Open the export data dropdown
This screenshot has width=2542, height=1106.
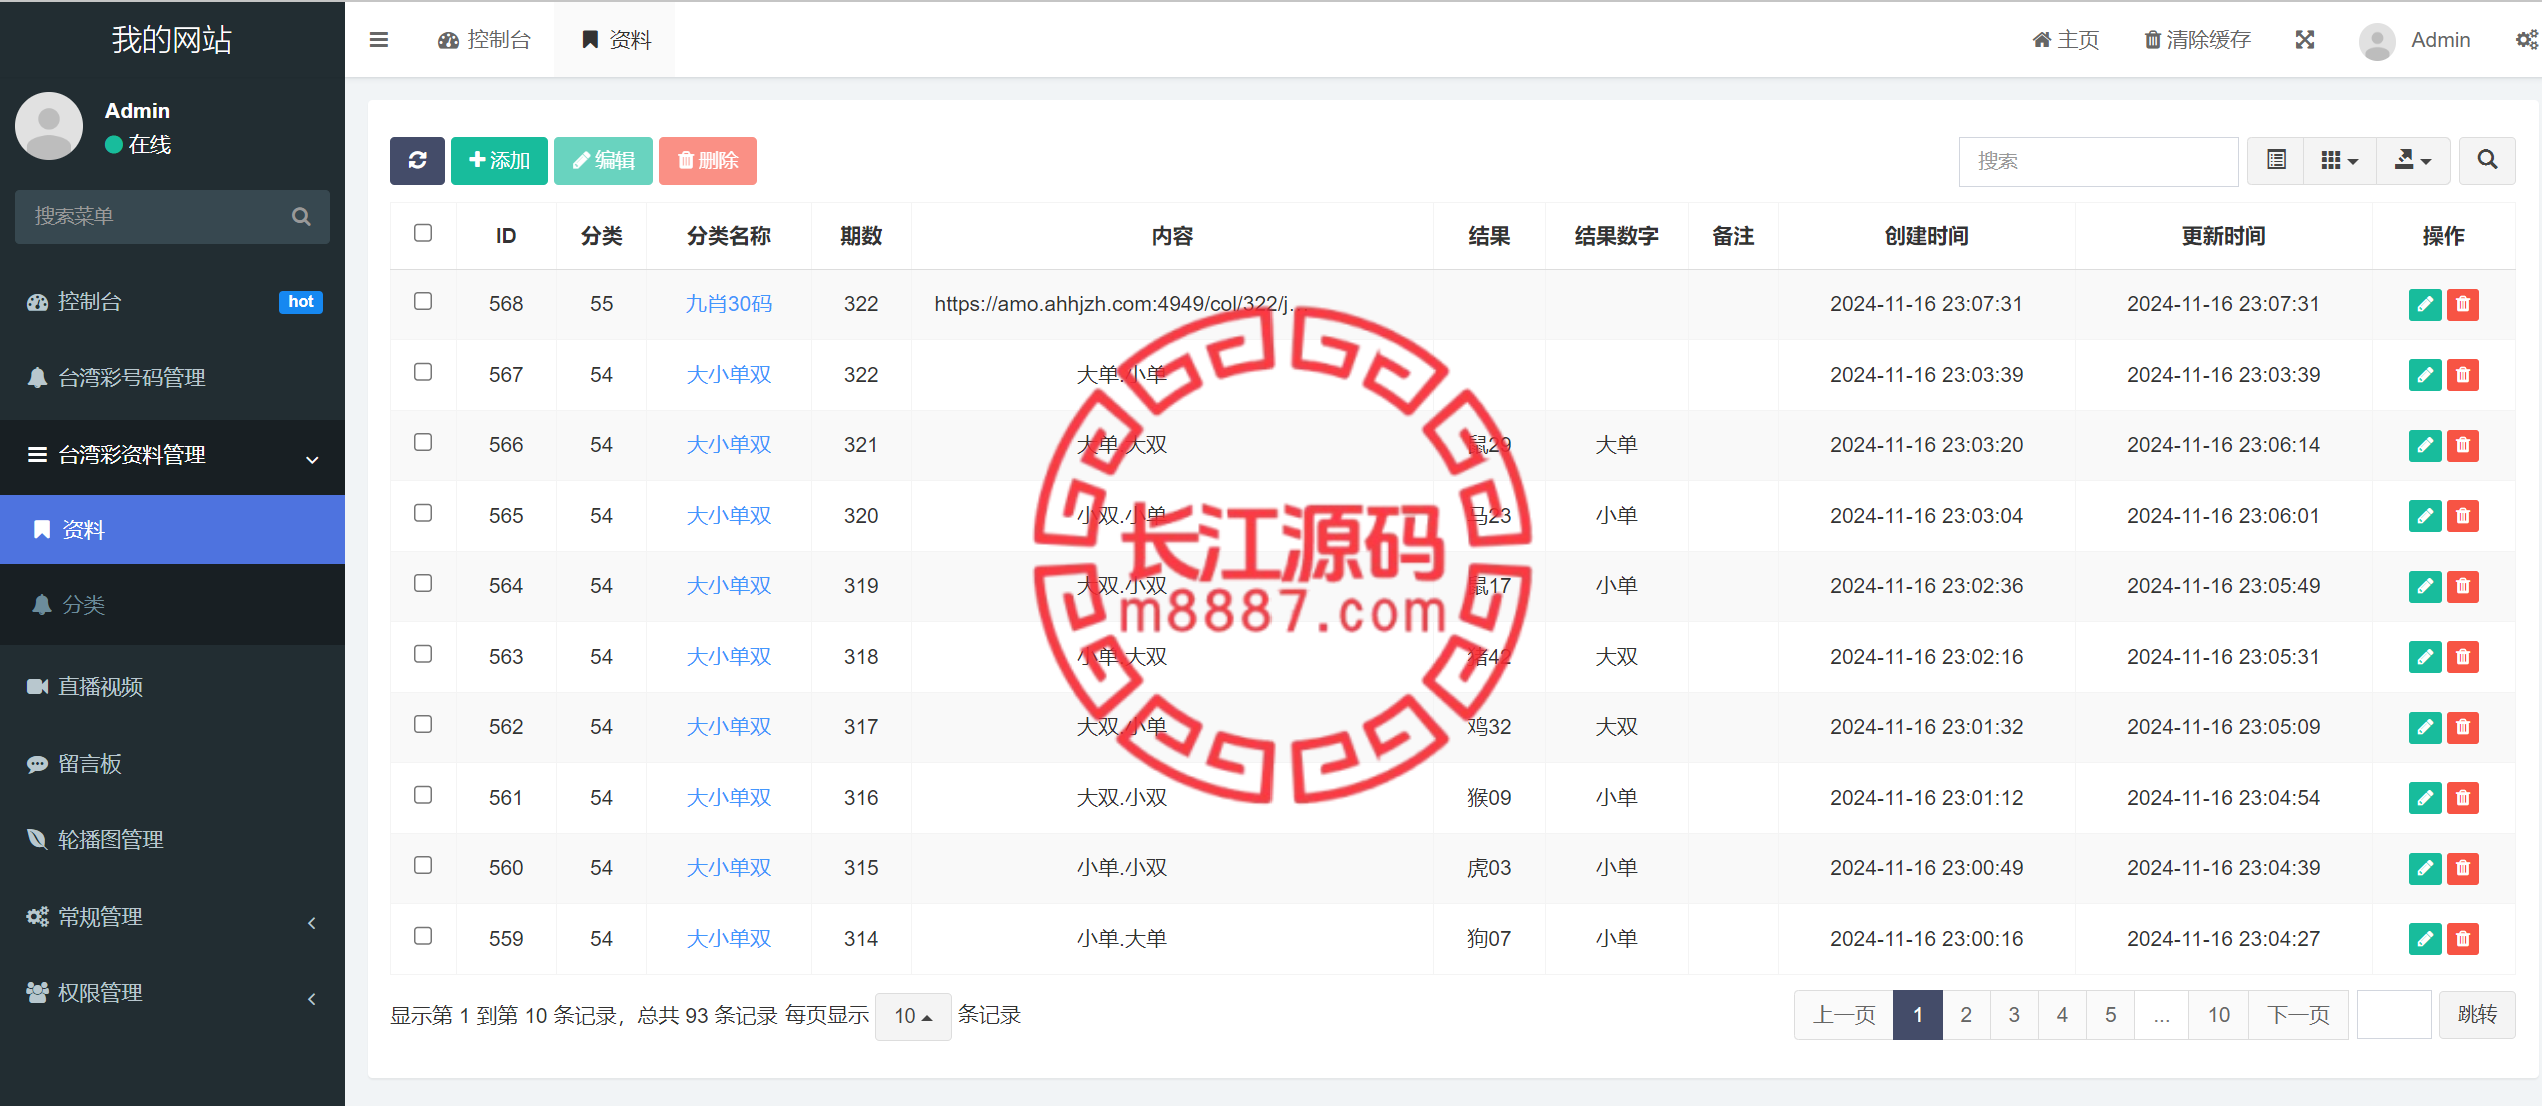[x=2413, y=161]
